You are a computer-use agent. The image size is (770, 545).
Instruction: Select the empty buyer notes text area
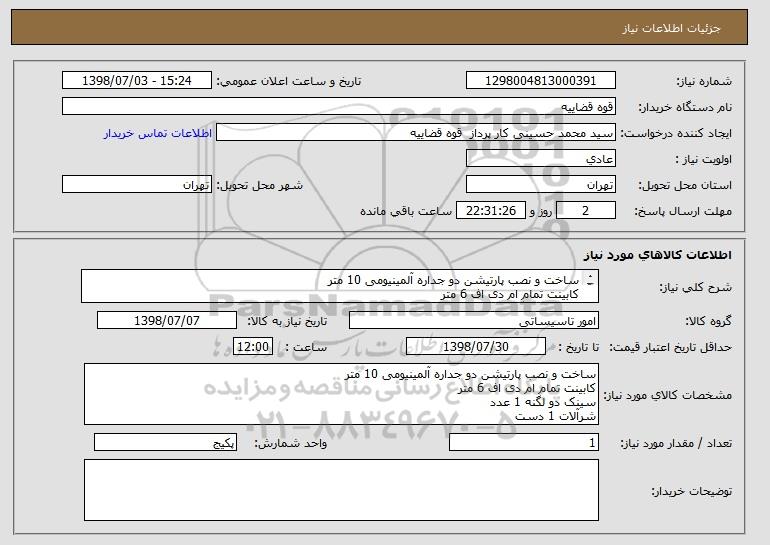(341, 490)
